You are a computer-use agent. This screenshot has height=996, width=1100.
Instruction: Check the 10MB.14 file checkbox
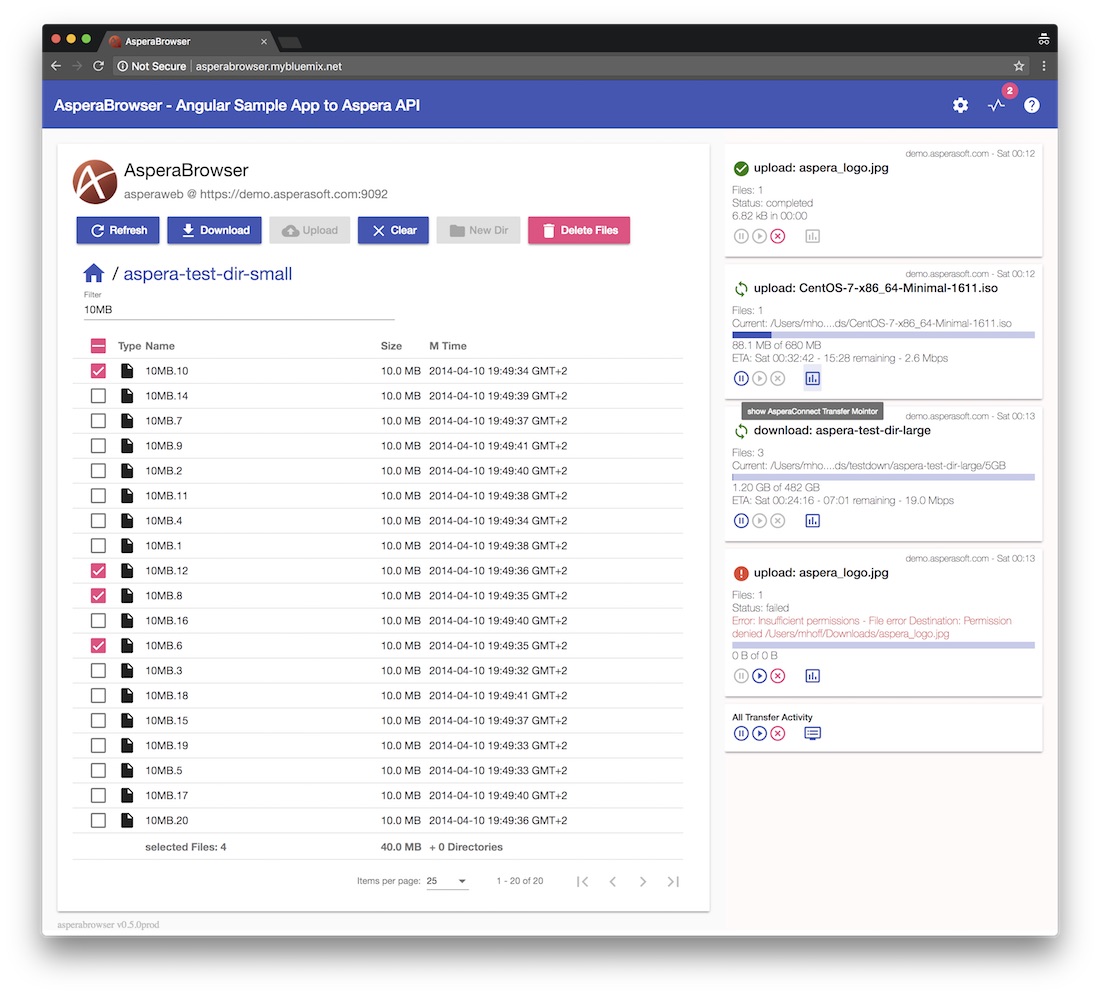point(98,396)
